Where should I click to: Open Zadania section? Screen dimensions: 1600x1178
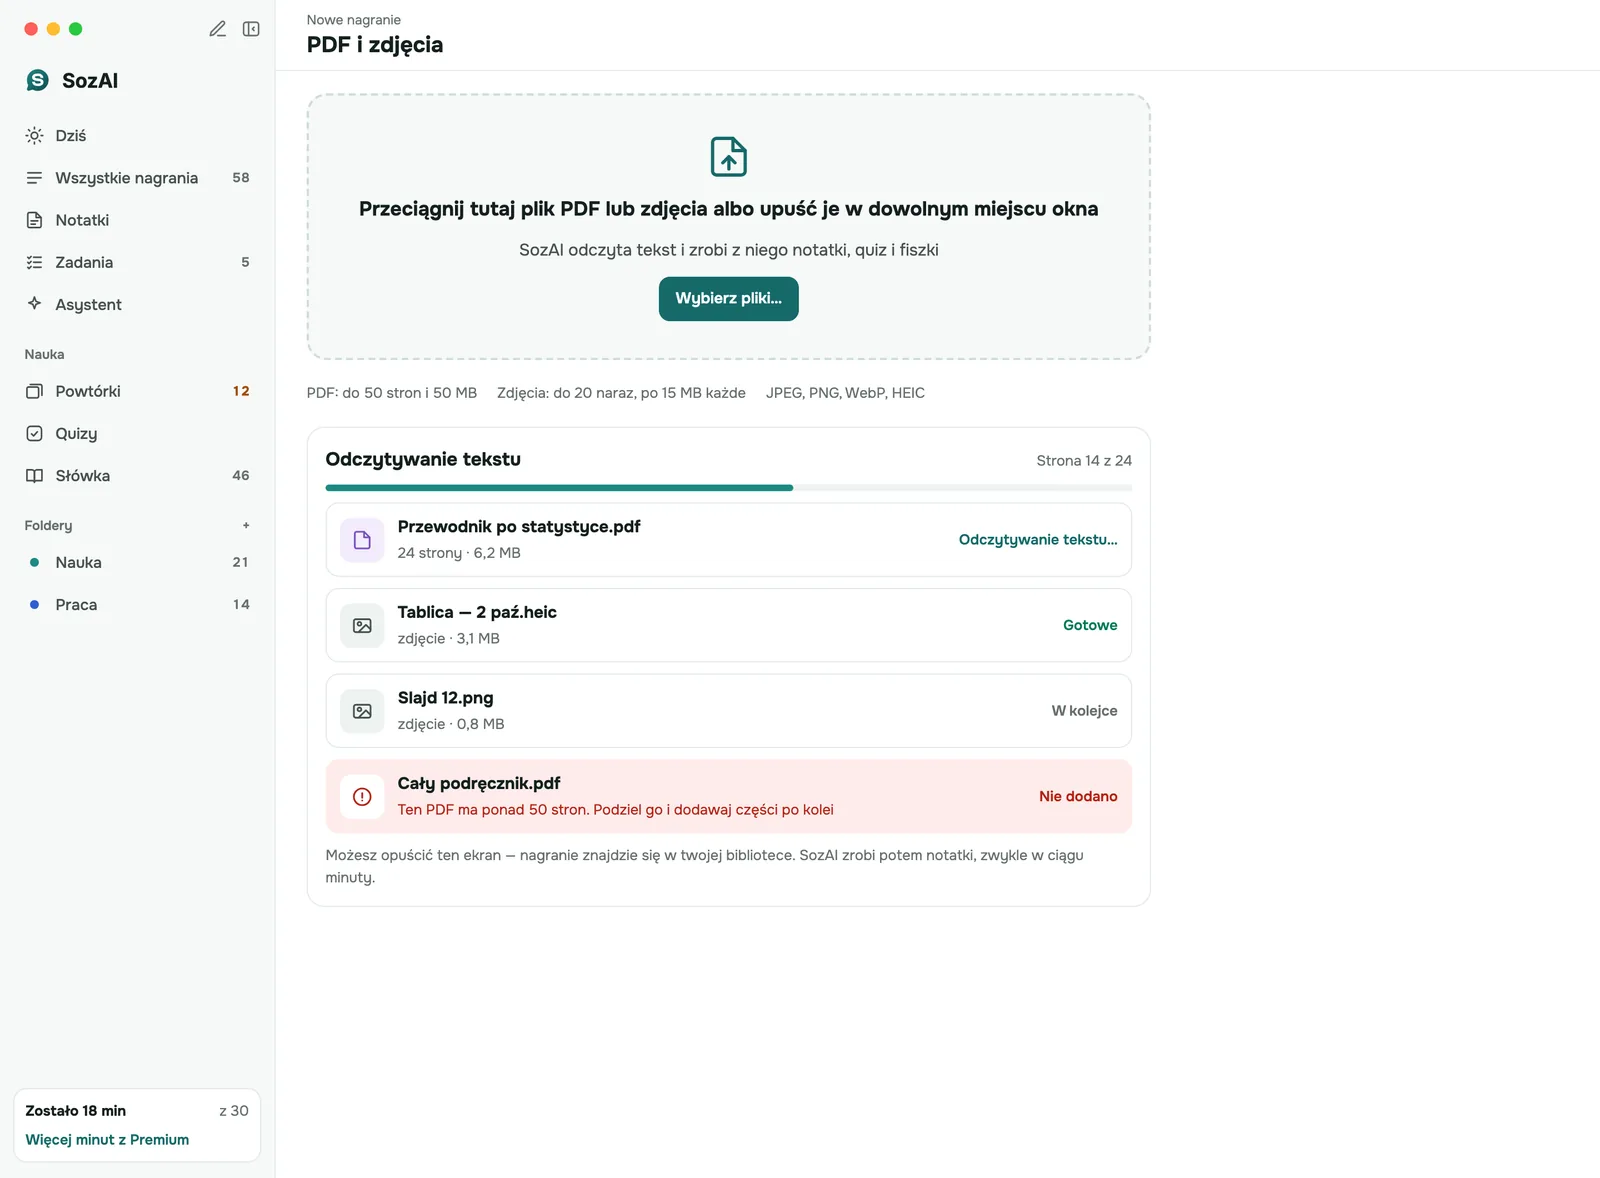(137, 262)
